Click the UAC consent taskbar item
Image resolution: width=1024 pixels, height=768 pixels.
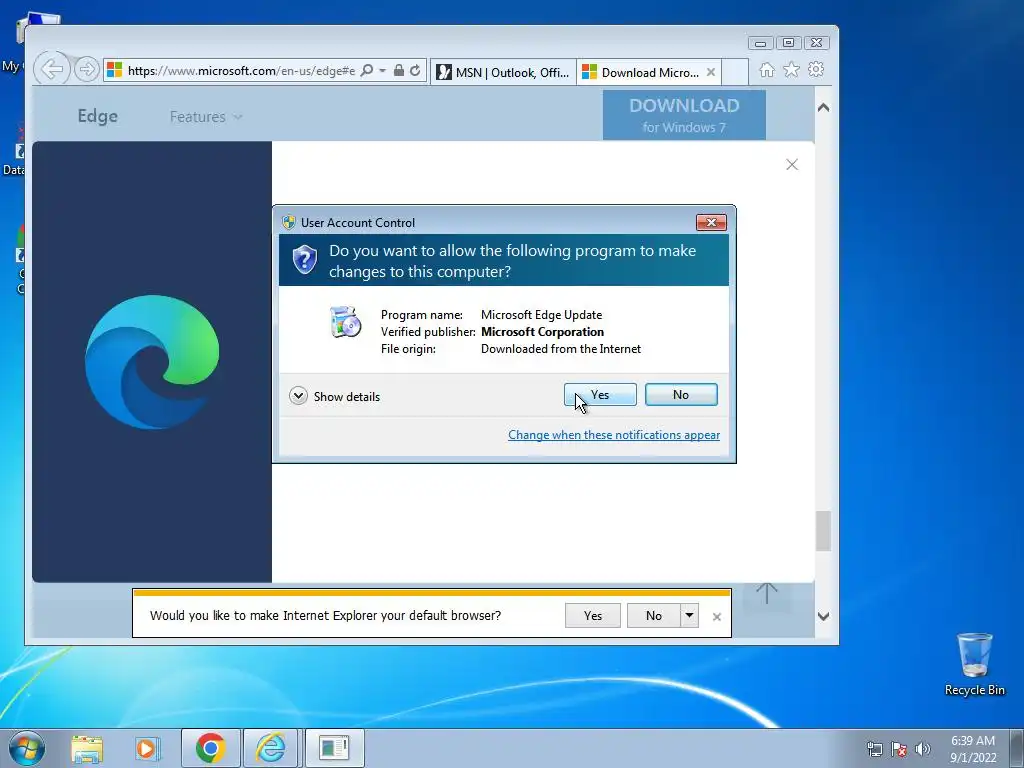pos(334,748)
